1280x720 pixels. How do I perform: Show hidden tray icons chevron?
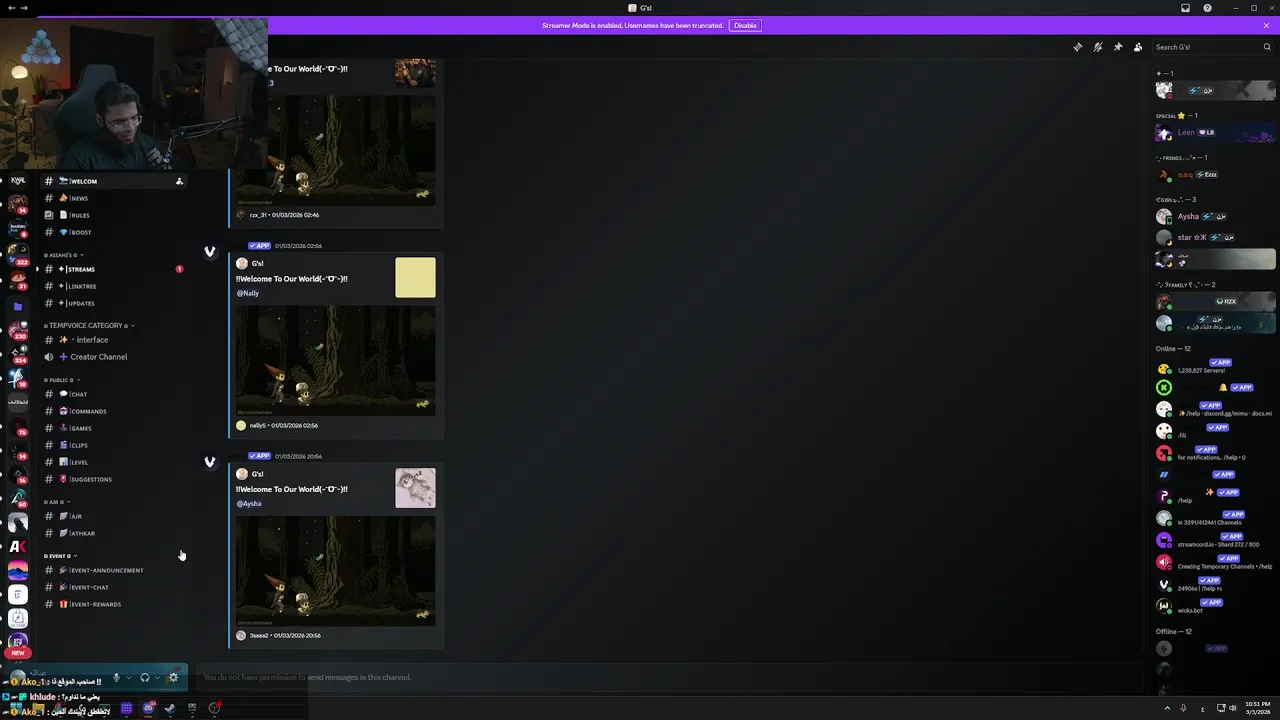[x=1167, y=709]
